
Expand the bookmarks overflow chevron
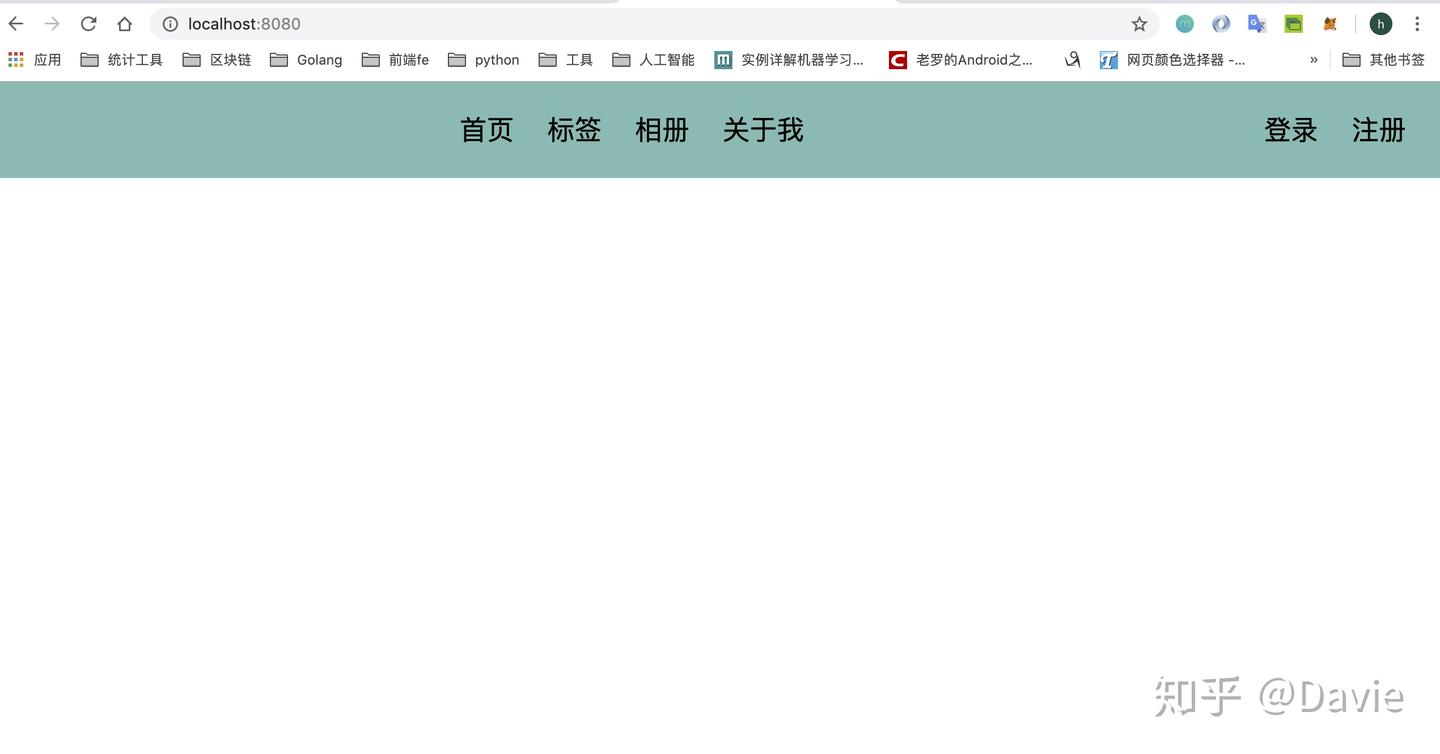[x=1313, y=60]
